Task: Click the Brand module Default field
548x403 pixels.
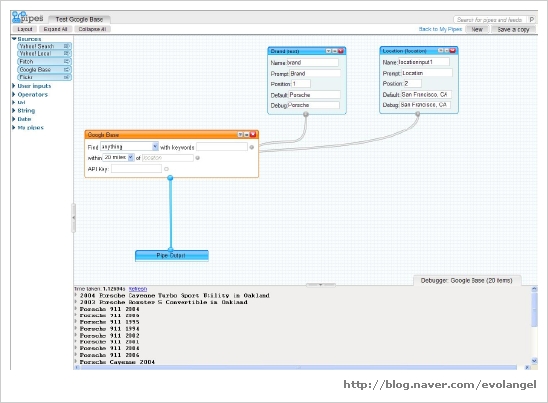Action: [314, 95]
